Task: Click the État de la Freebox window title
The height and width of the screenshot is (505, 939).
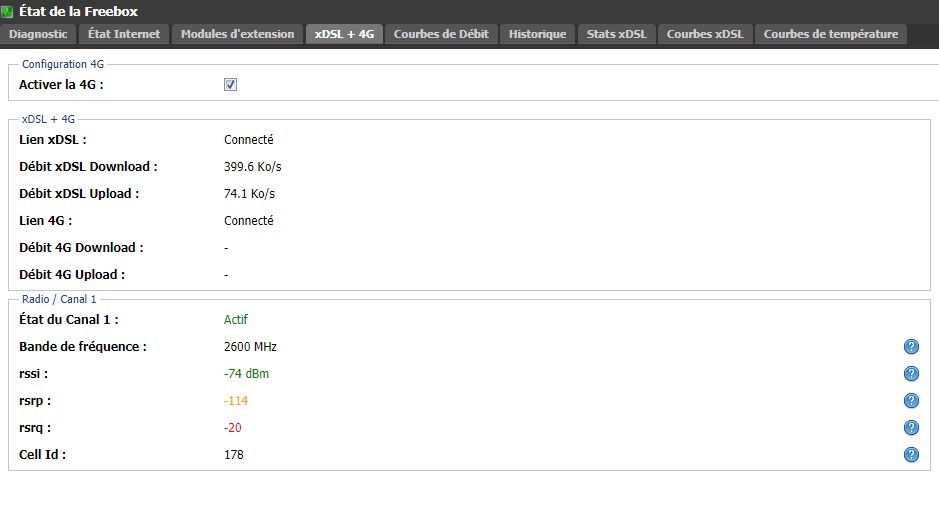Action: pyautogui.click(x=78, y=11)
